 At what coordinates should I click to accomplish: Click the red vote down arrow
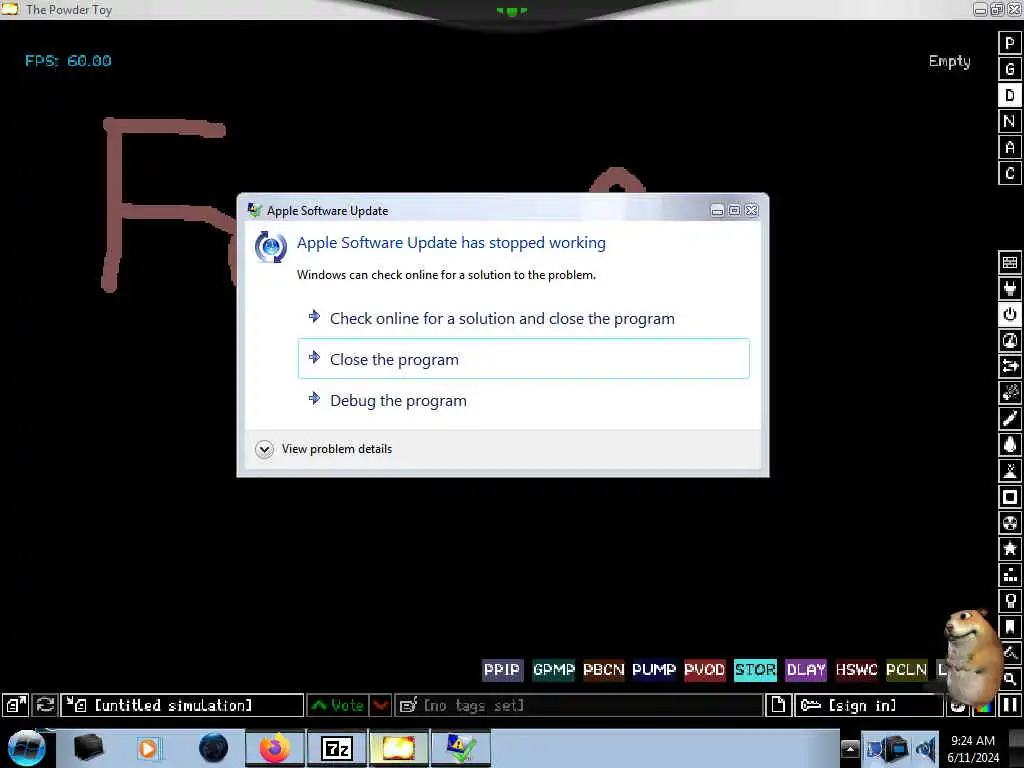(380, 705)
